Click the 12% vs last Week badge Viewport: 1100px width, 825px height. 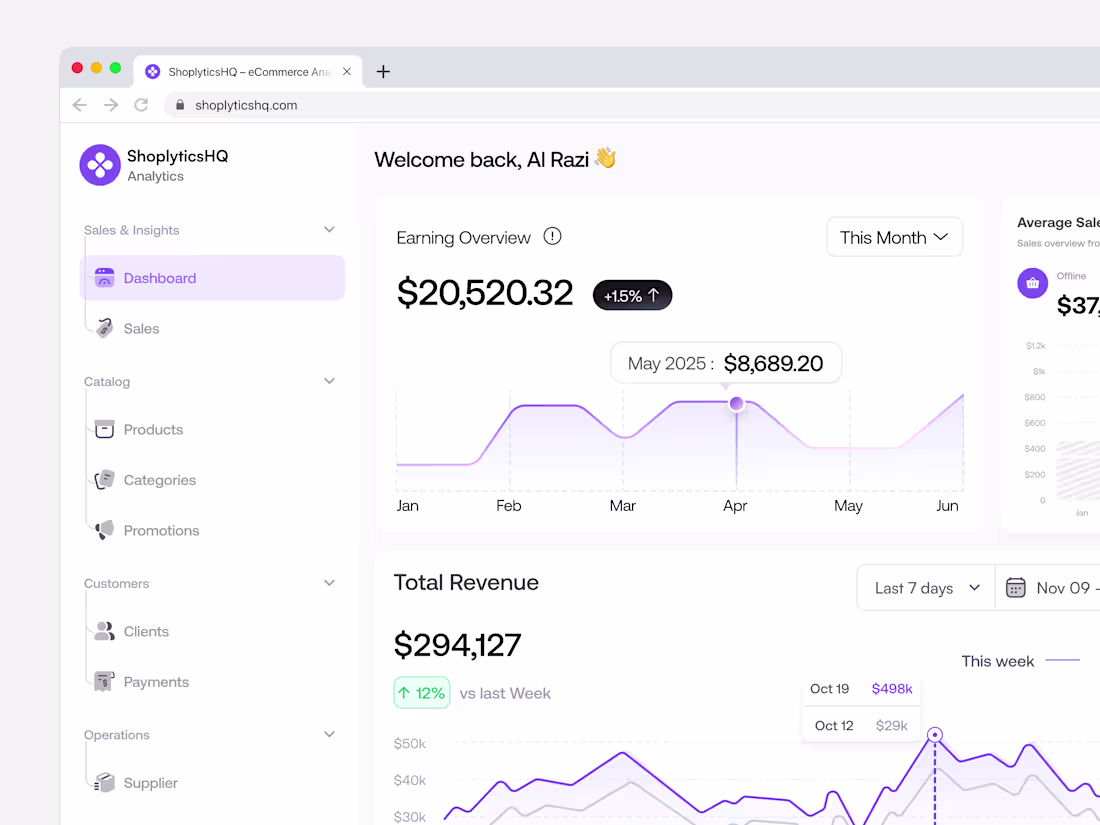coord(421,692)
